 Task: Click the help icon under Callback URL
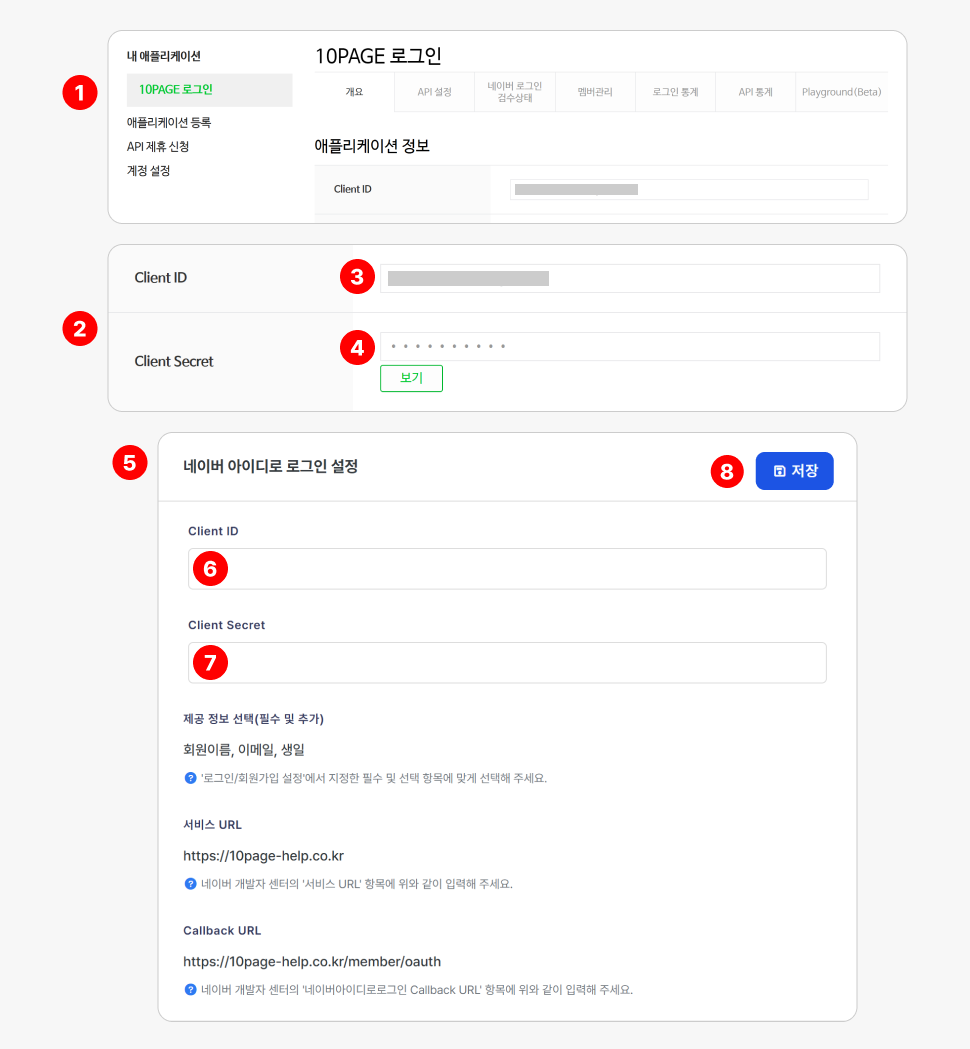[x=190, y=990]
